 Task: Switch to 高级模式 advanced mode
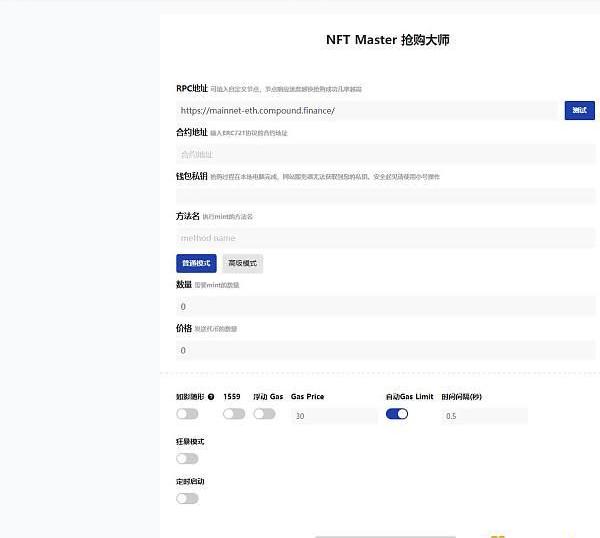point(243,263)
